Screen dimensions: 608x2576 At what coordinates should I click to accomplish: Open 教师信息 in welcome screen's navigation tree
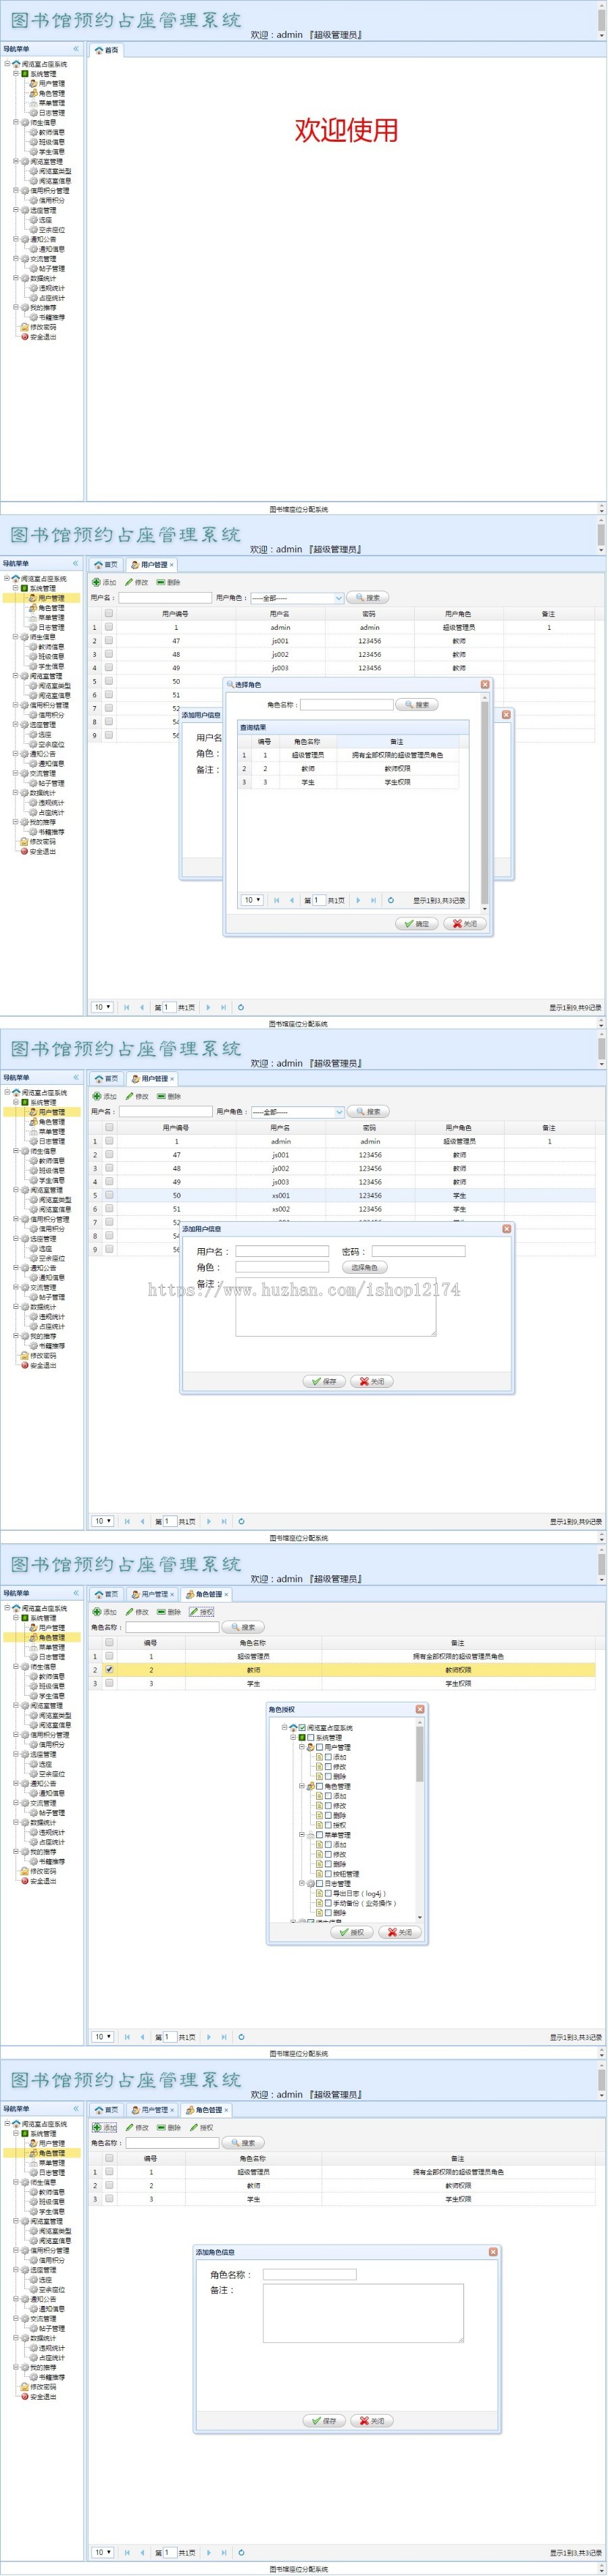52,132
